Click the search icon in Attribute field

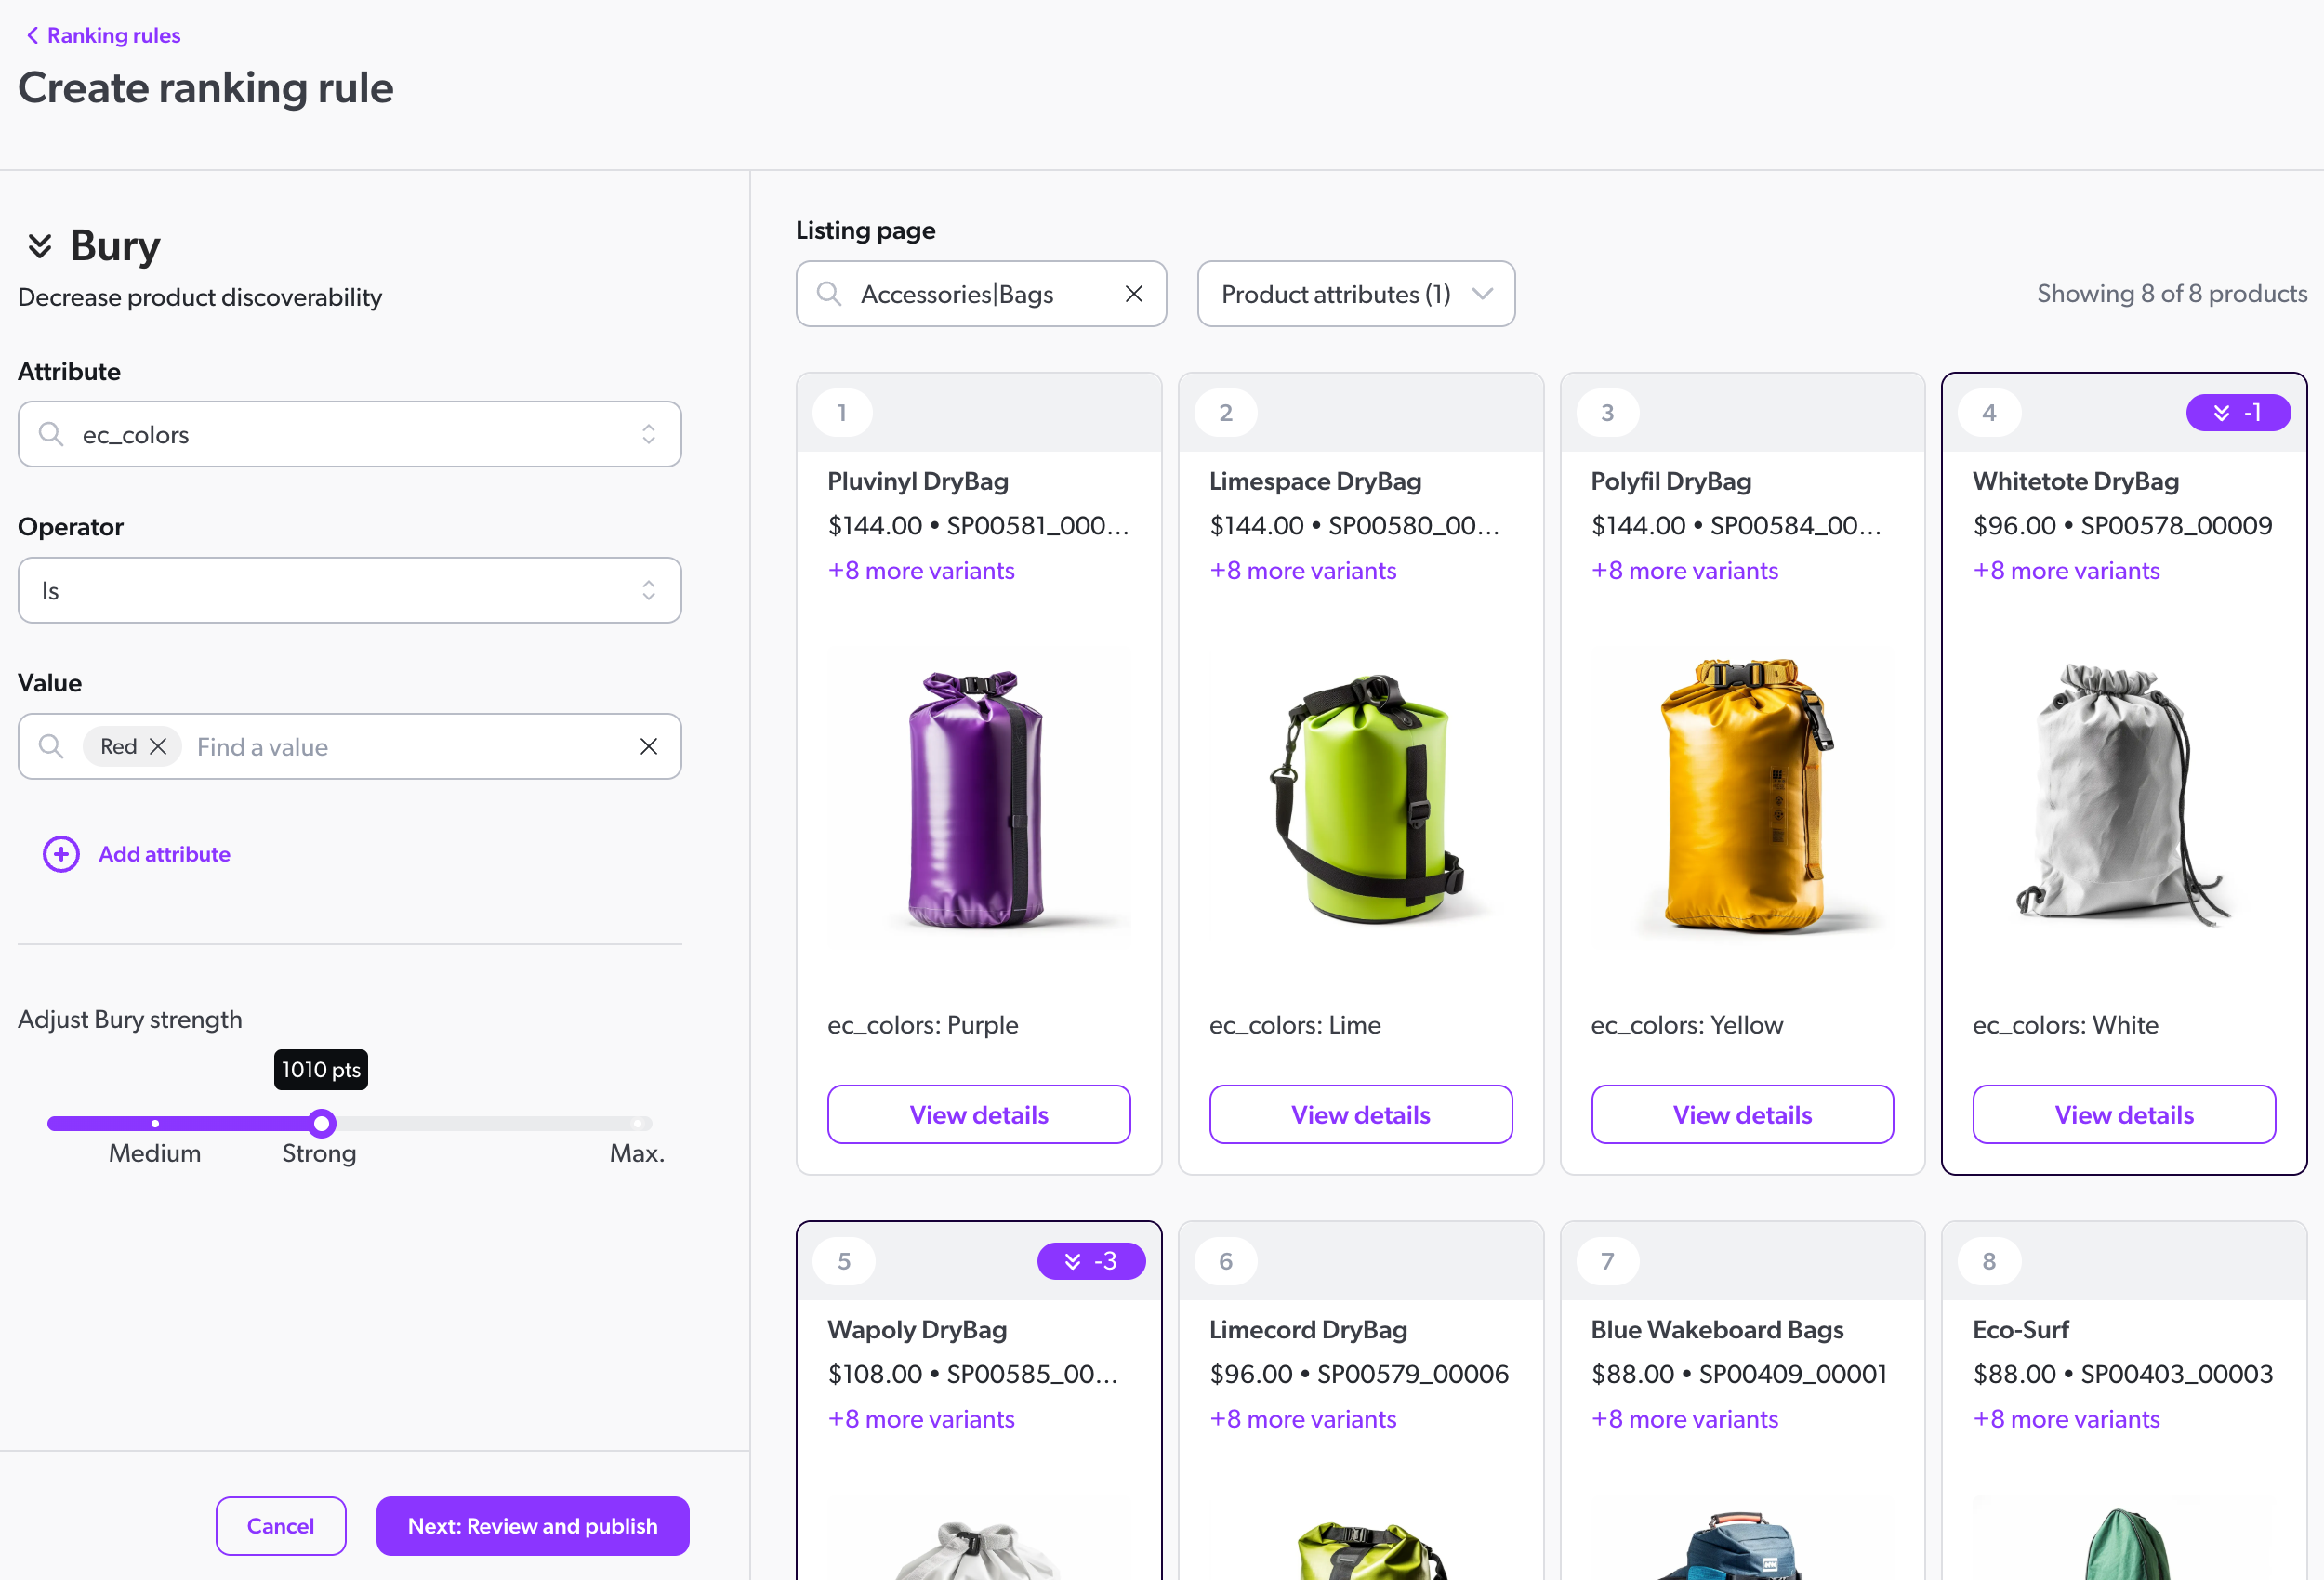coord(51,434)
